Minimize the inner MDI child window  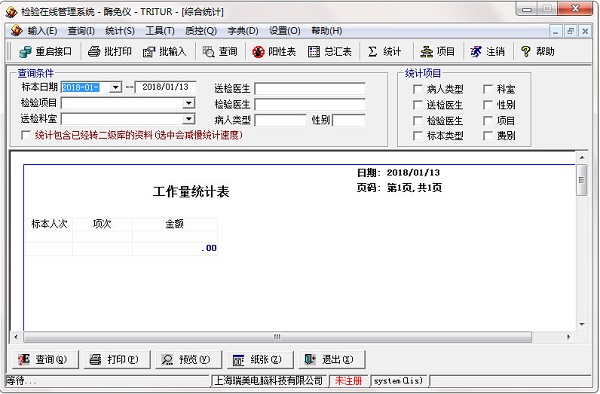tap(556, 31)
